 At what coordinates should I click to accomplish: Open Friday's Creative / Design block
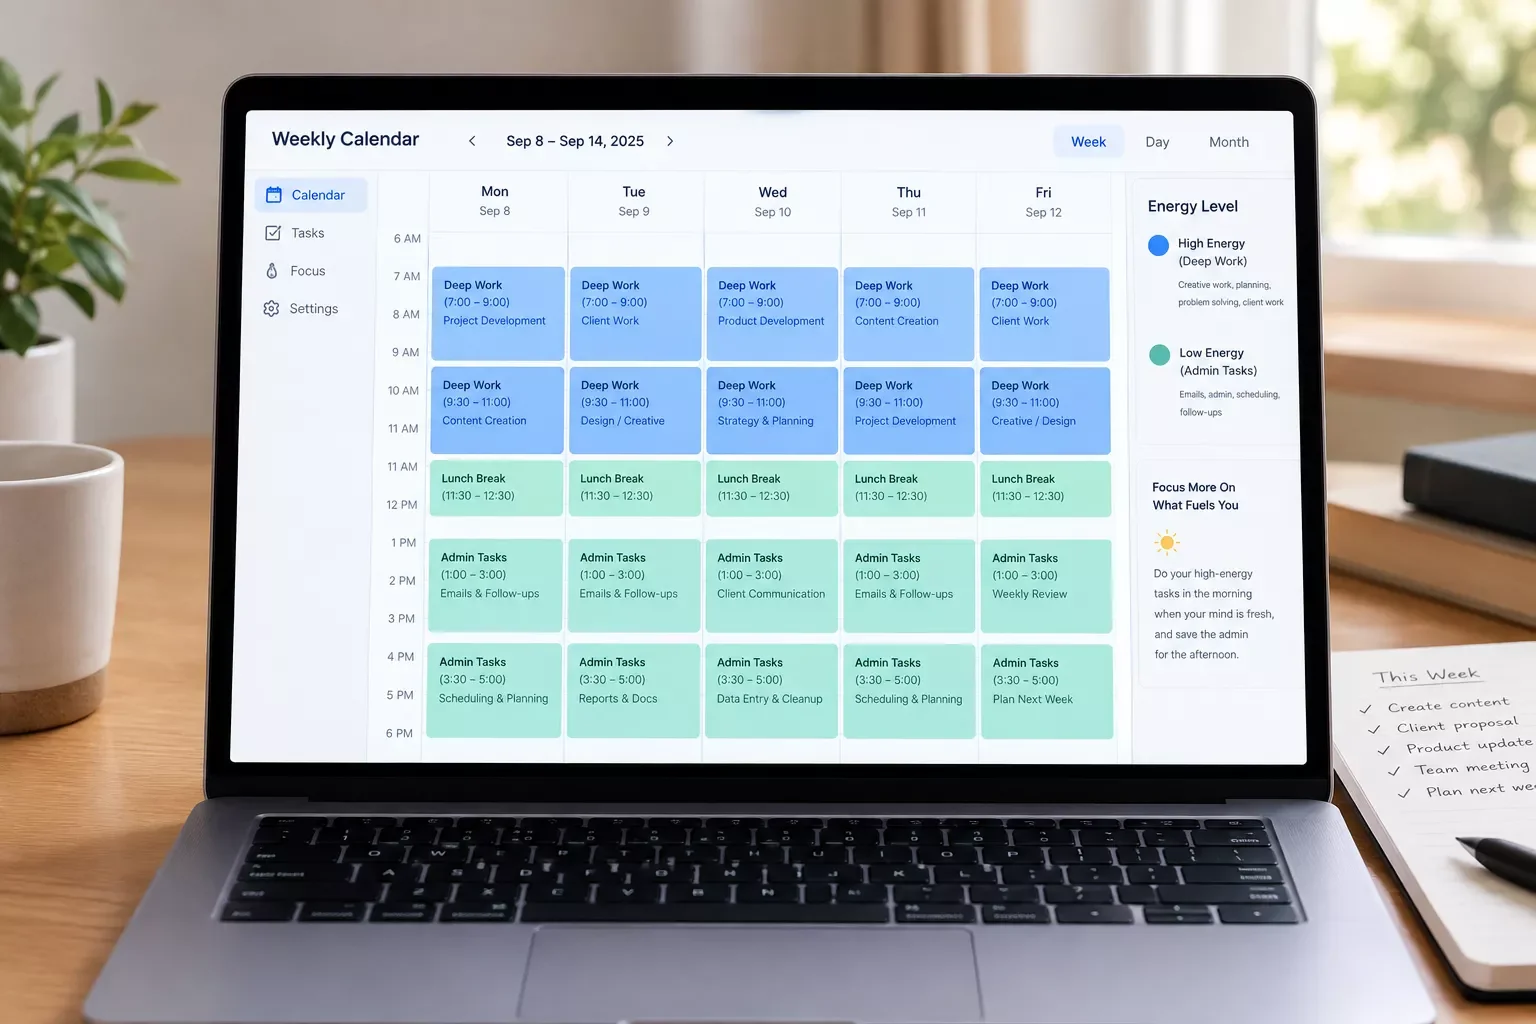pos(1045,411)
